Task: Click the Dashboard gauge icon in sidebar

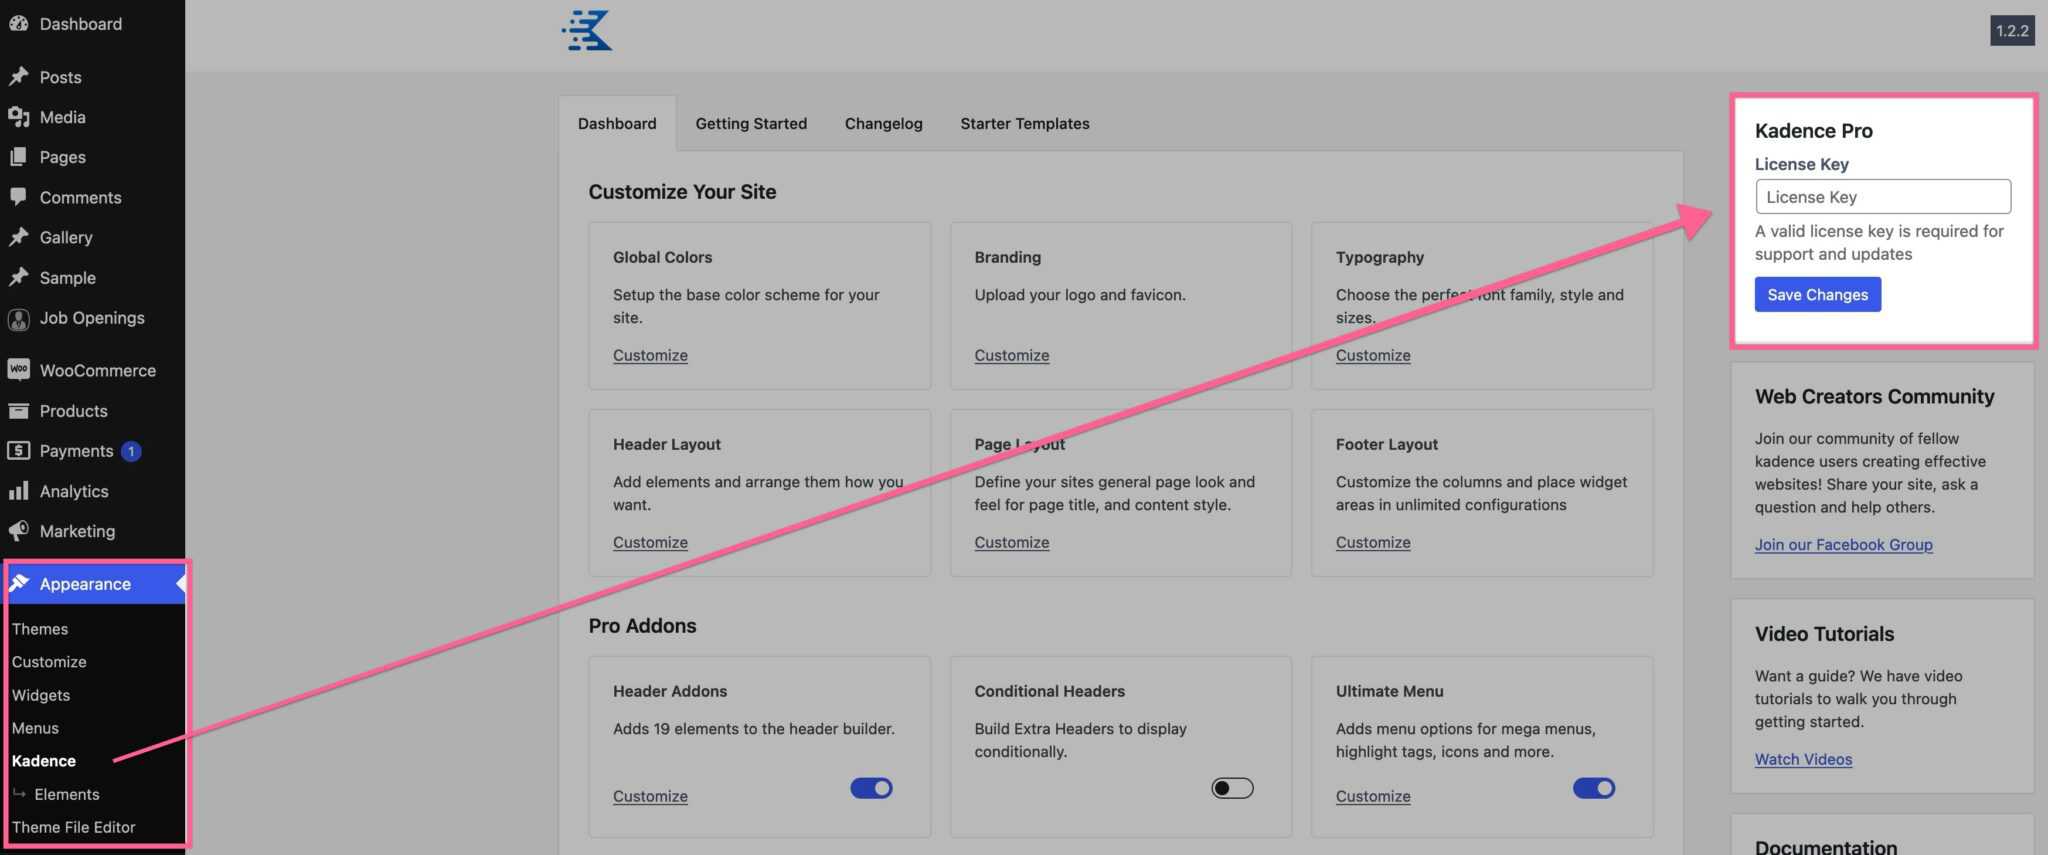Action: 18,24
